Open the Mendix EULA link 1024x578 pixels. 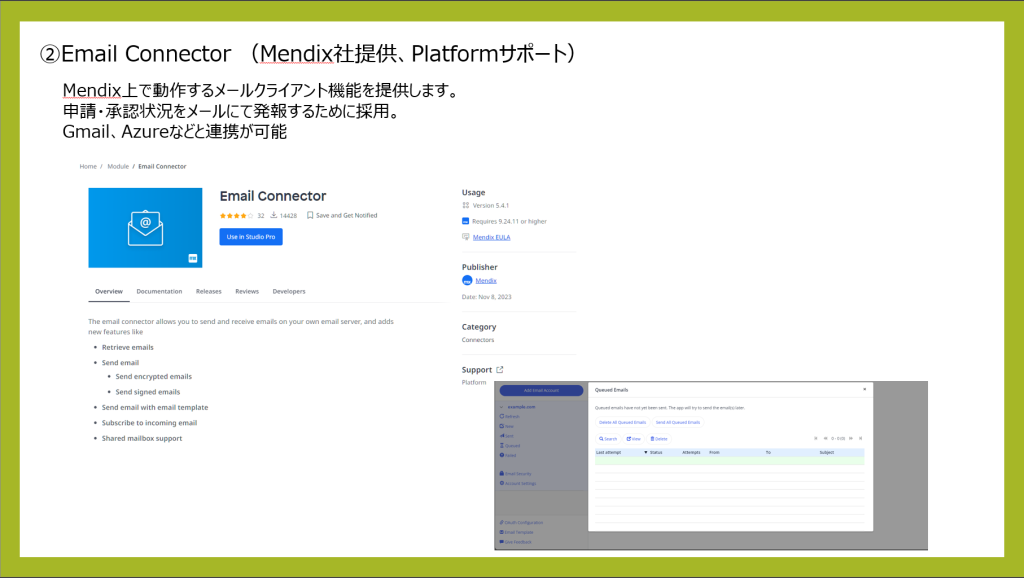[x=491, y=237]
